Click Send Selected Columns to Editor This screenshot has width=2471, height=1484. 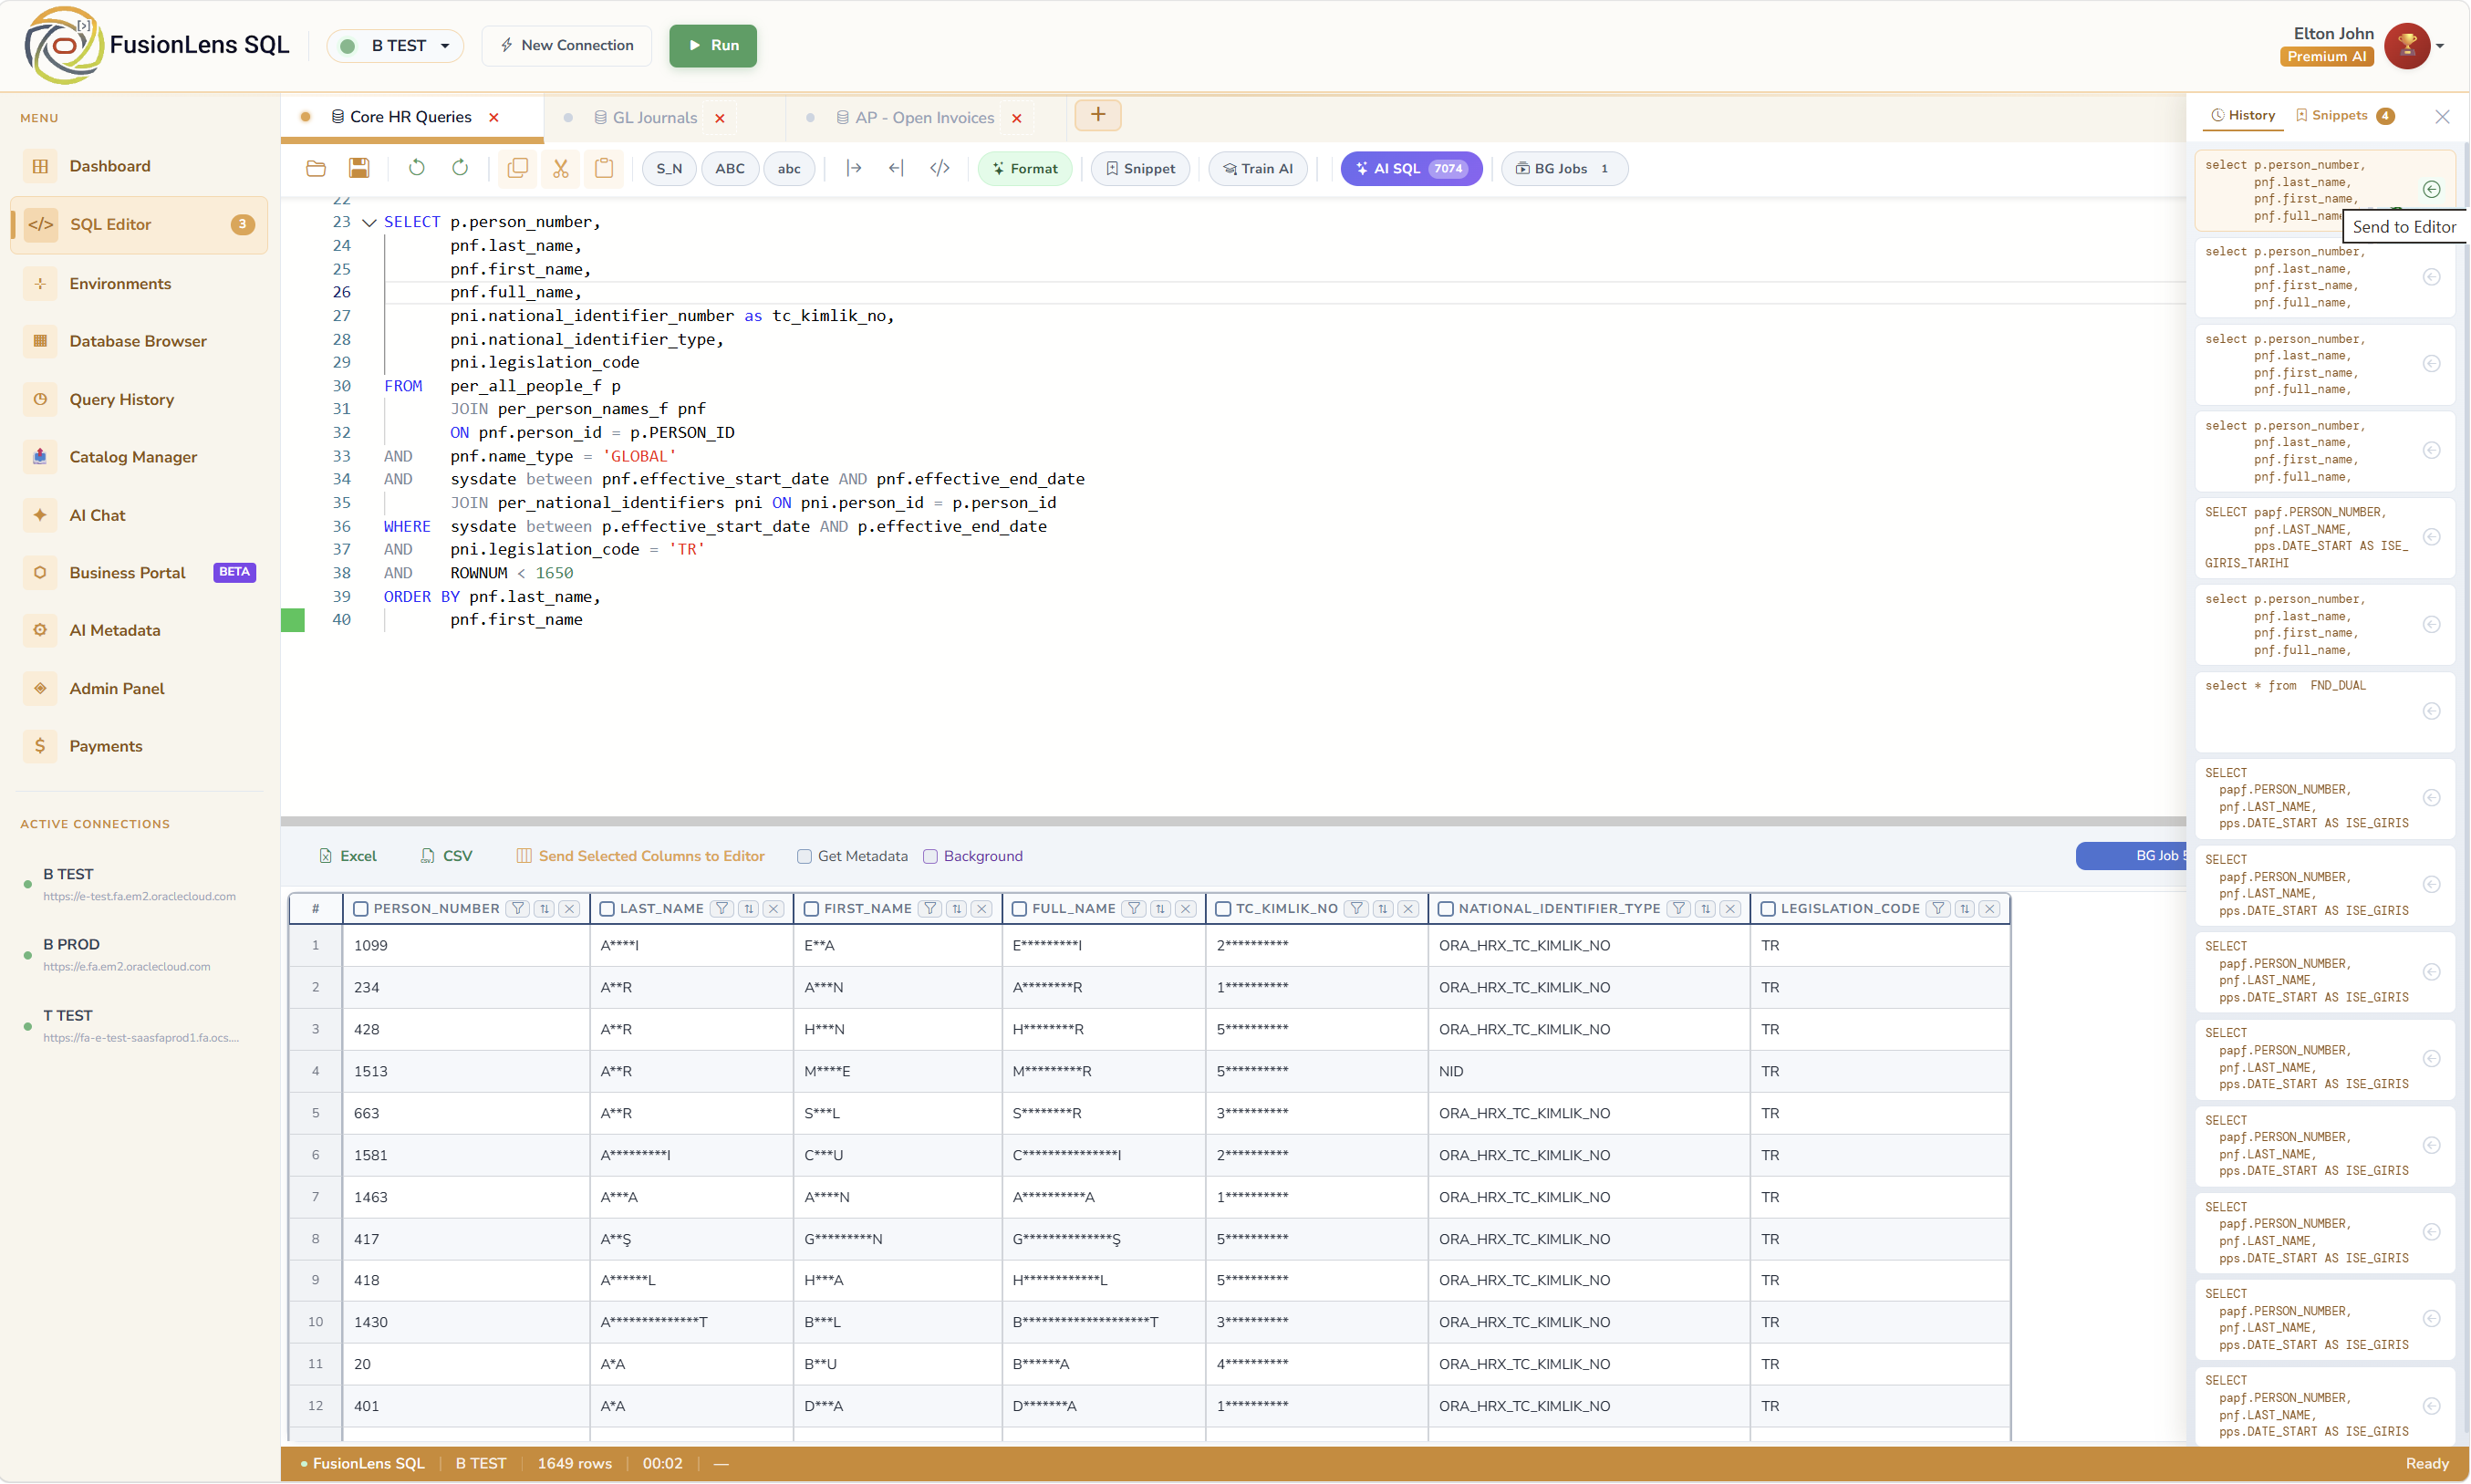click(x=640, y=857)
